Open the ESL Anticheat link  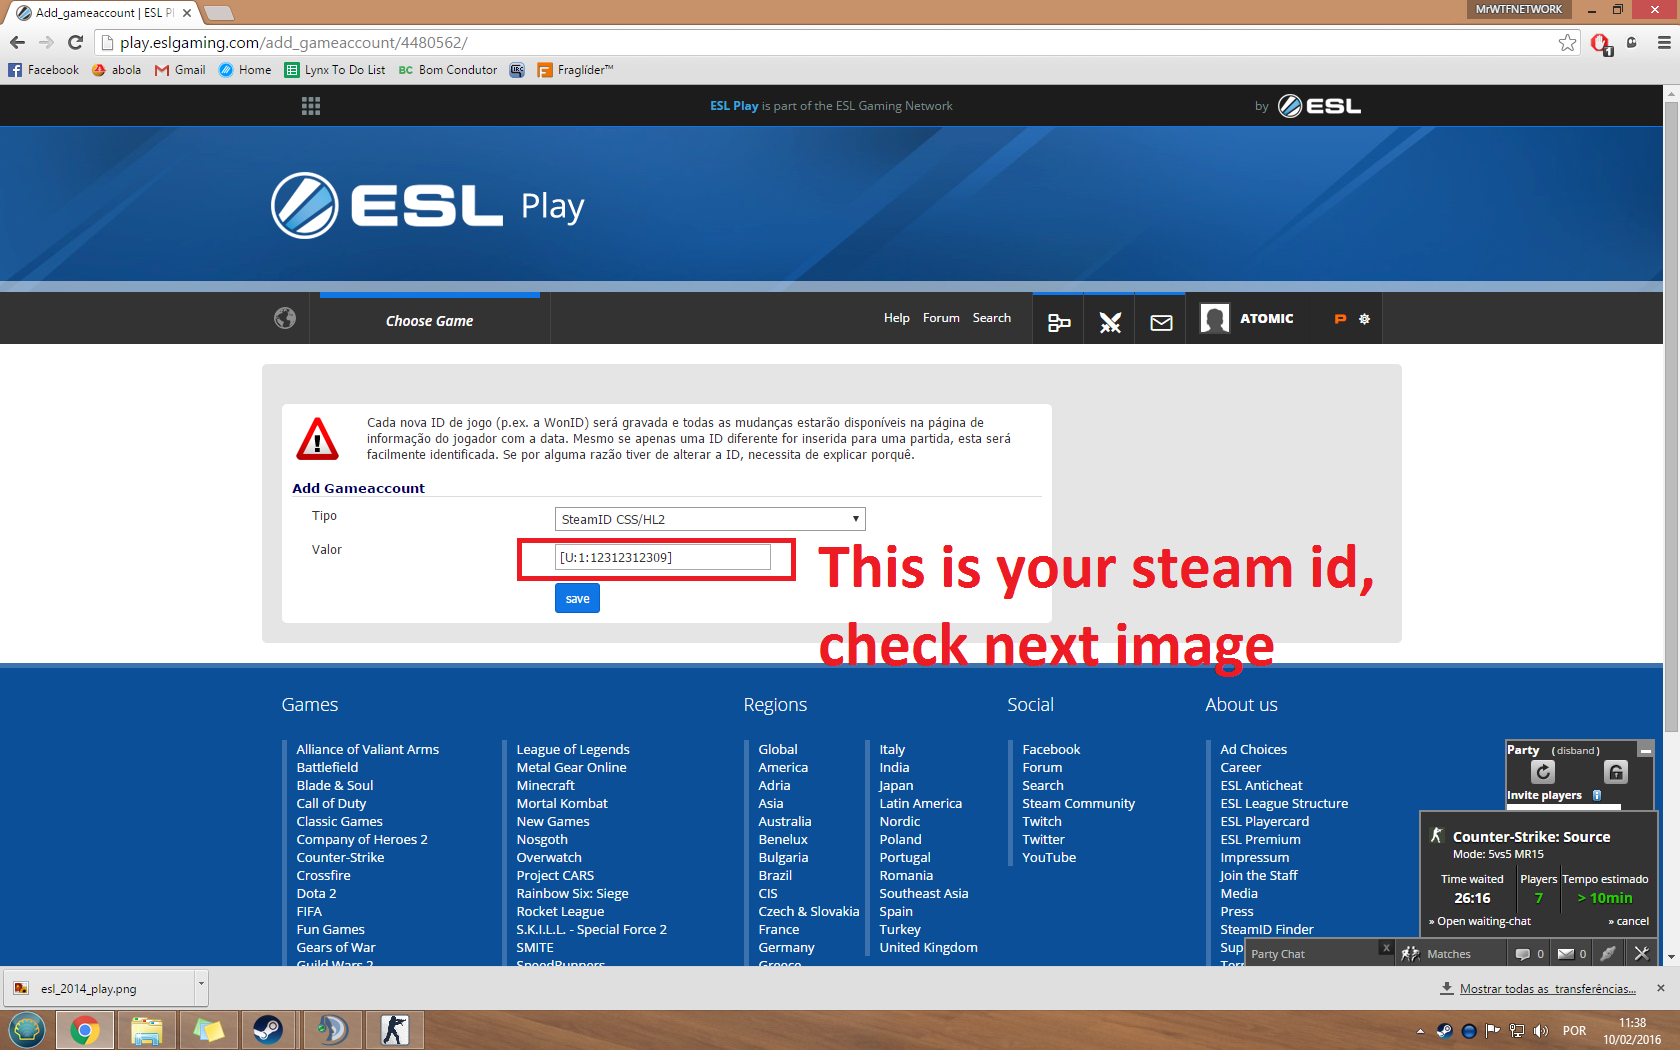point(1261,785)
